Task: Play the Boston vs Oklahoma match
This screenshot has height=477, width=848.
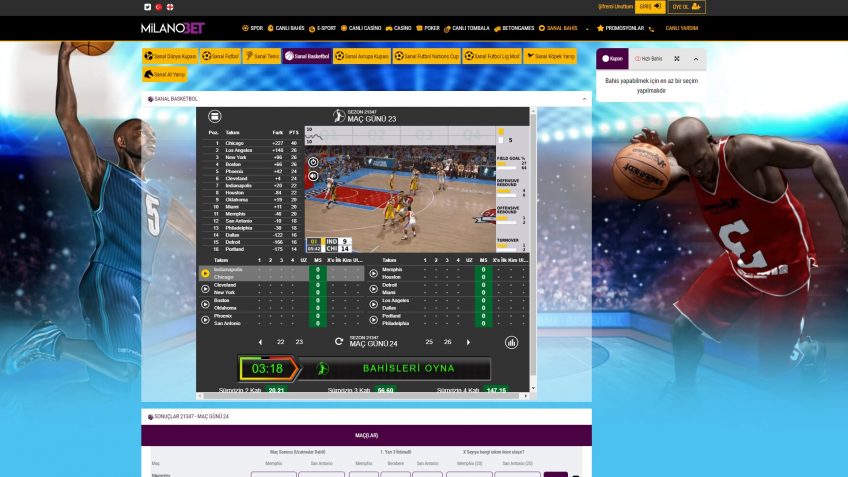Action: point(206,304)
